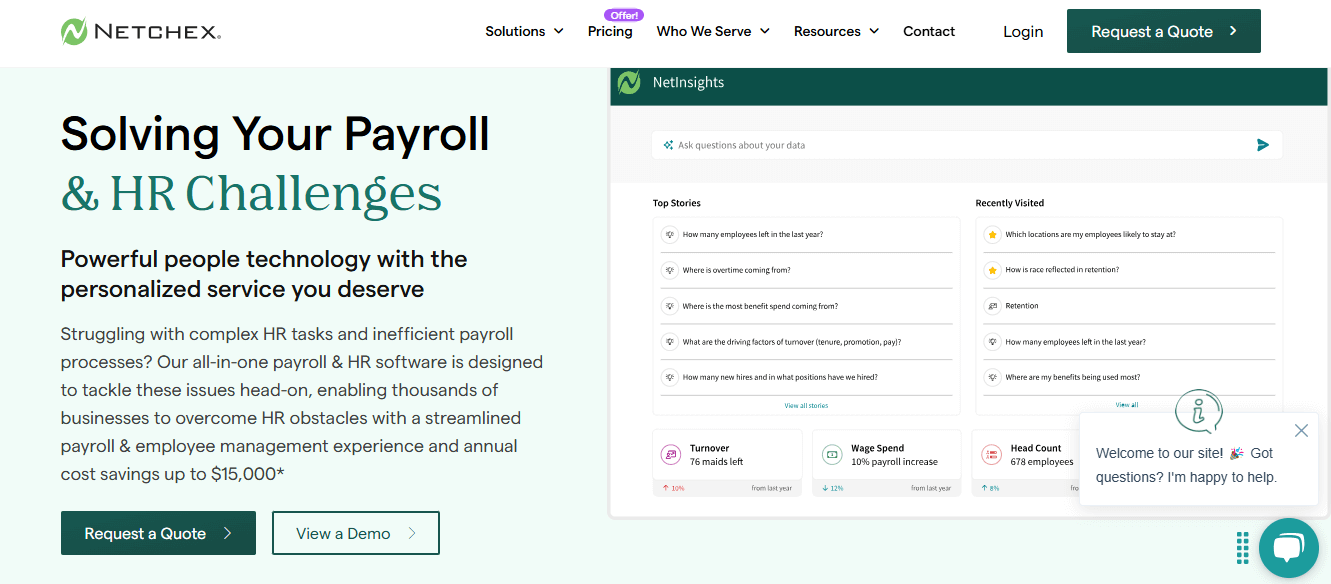Click the sparkle icon in the question field
This screenshot has height=584, width=1331.
[x=668, y=145]
